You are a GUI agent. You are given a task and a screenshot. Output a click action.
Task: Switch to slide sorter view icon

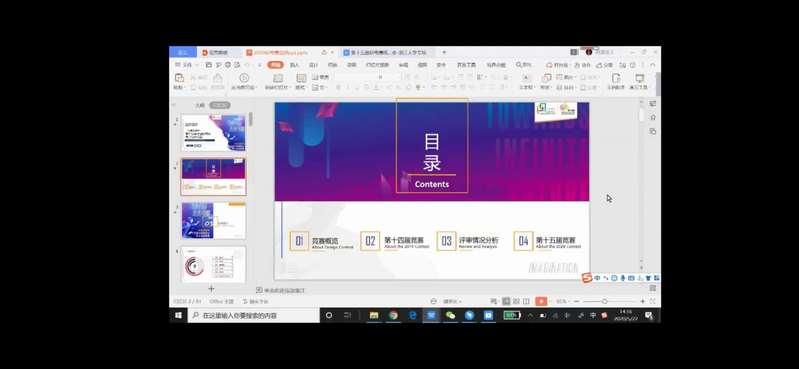(x=516, y=301)
